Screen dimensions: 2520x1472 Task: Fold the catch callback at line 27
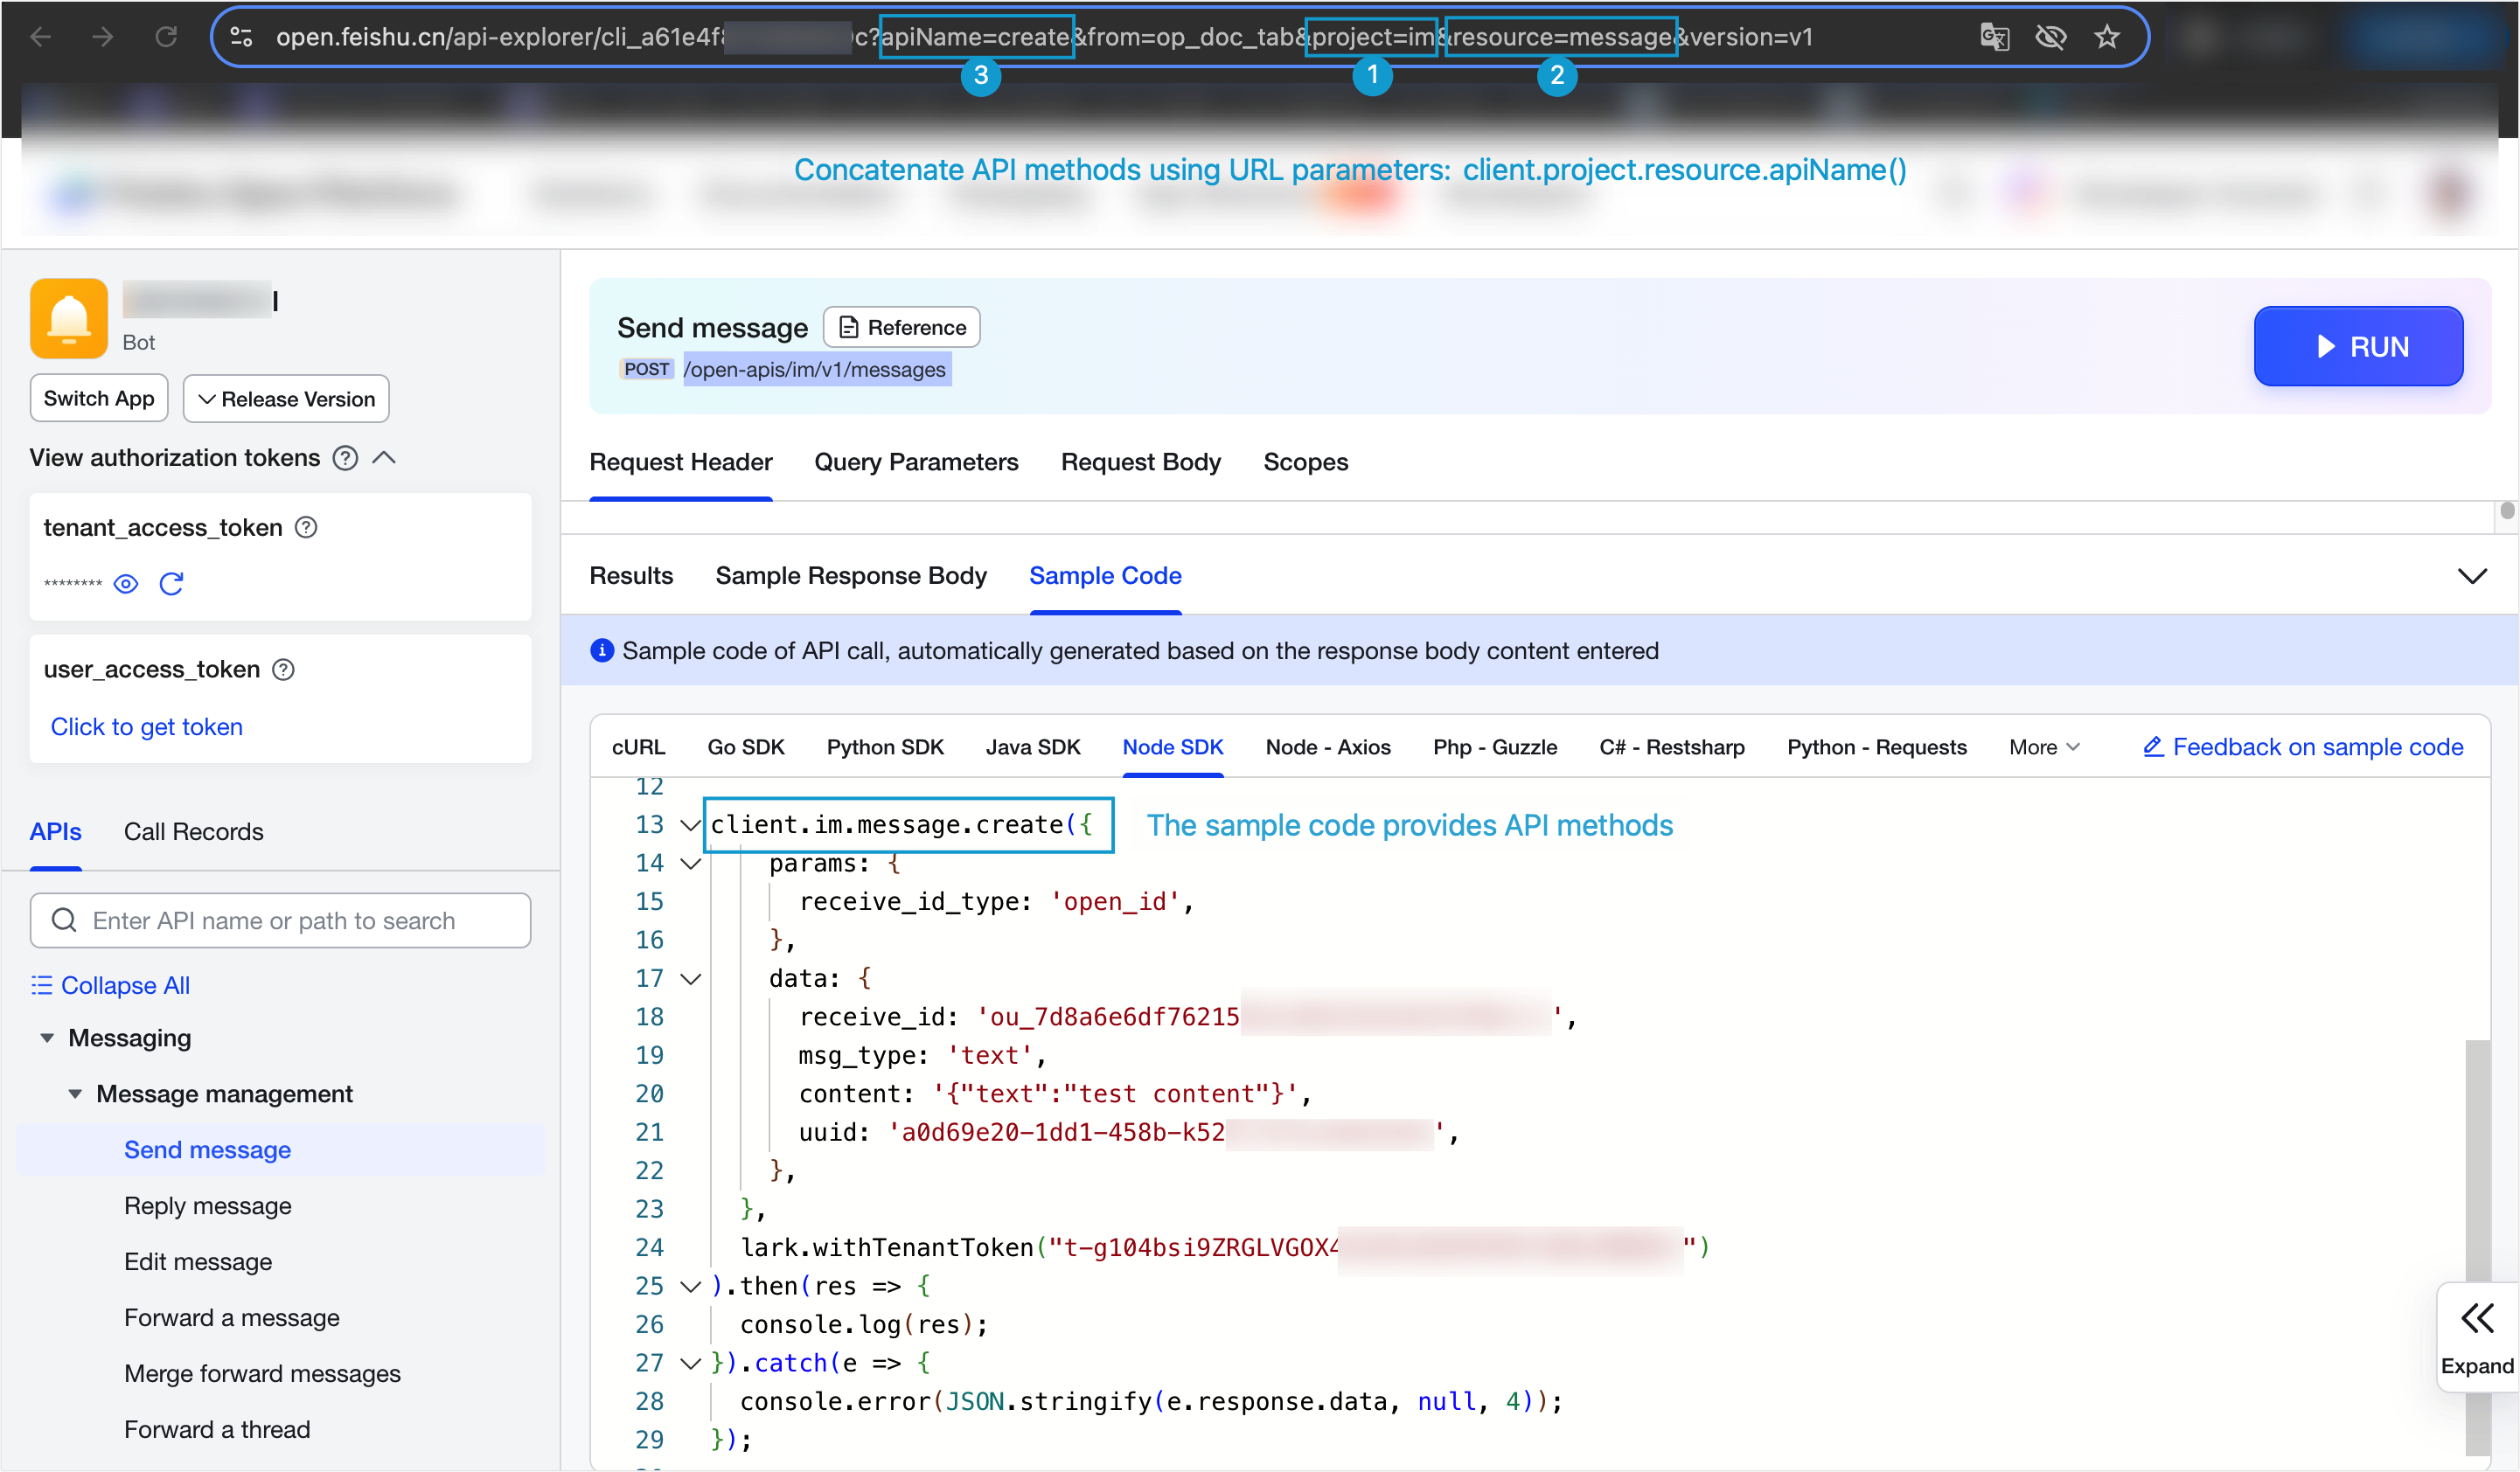tap(690, 1363)
